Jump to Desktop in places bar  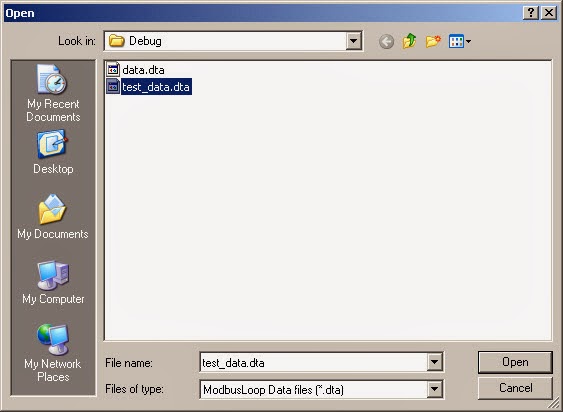(x=53, y=153)
